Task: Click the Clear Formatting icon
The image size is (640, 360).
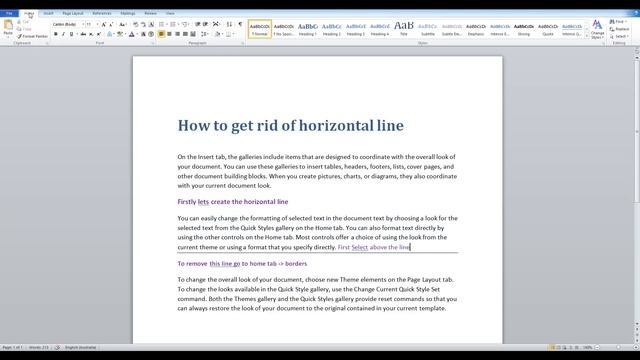Action: tap(136, 24)
